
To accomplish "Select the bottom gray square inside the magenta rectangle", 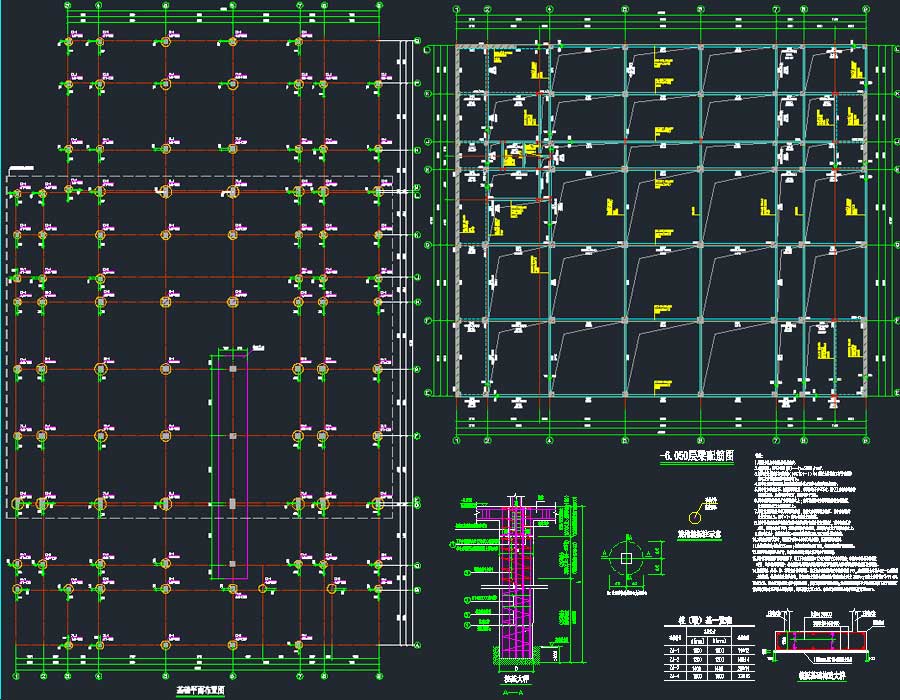I will 232,563.
